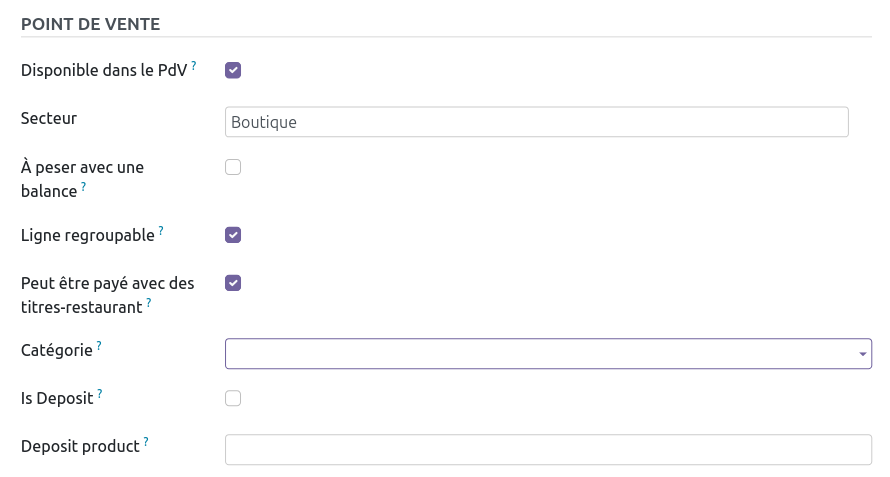This screenshot has height=477, width=890.
Task: Click the Secteur field label
Action: 49,118
